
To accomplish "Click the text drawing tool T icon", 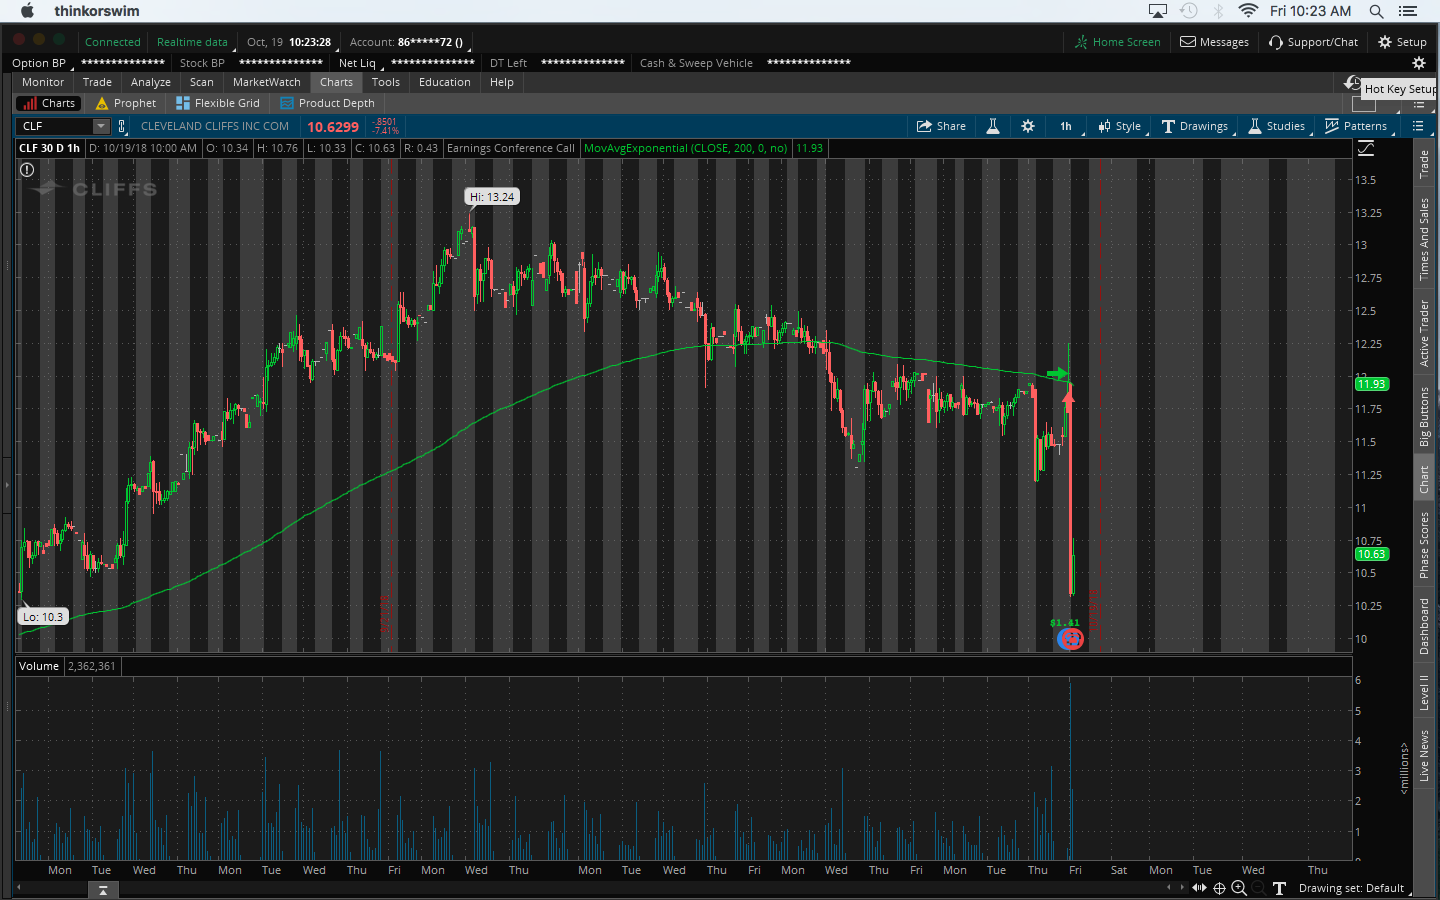I will 1279,888.
